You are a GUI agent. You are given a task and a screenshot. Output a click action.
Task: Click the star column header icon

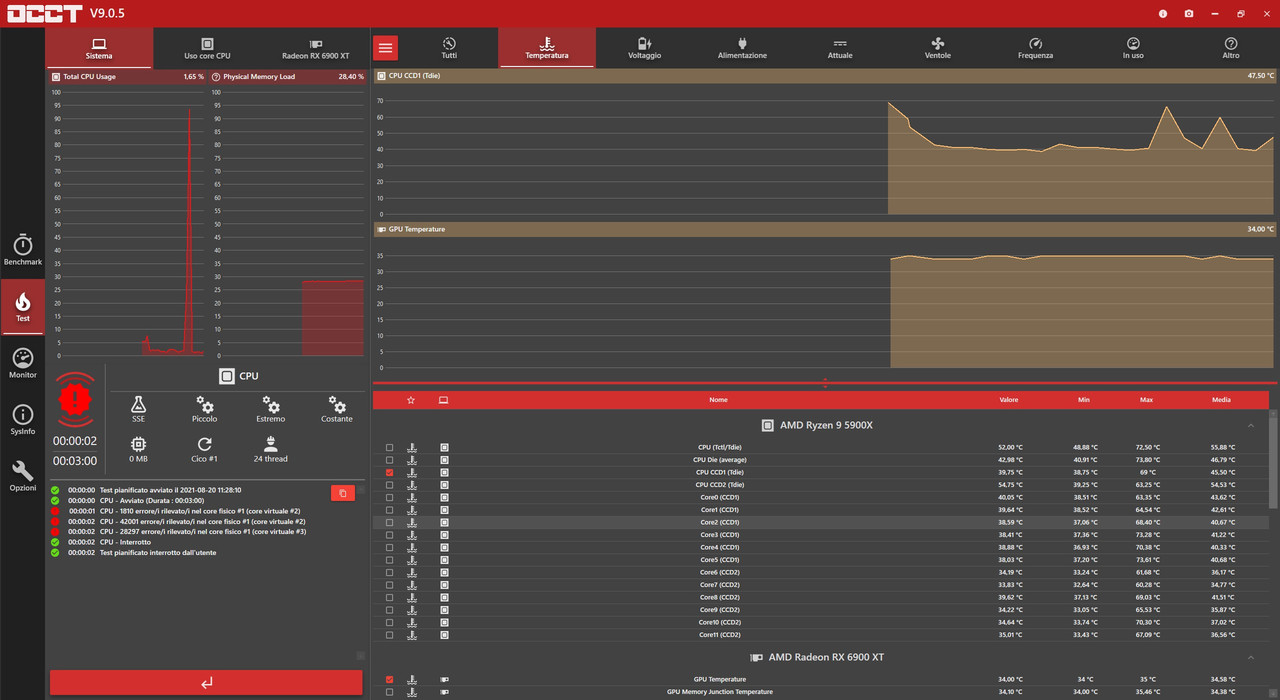(410, 400)
